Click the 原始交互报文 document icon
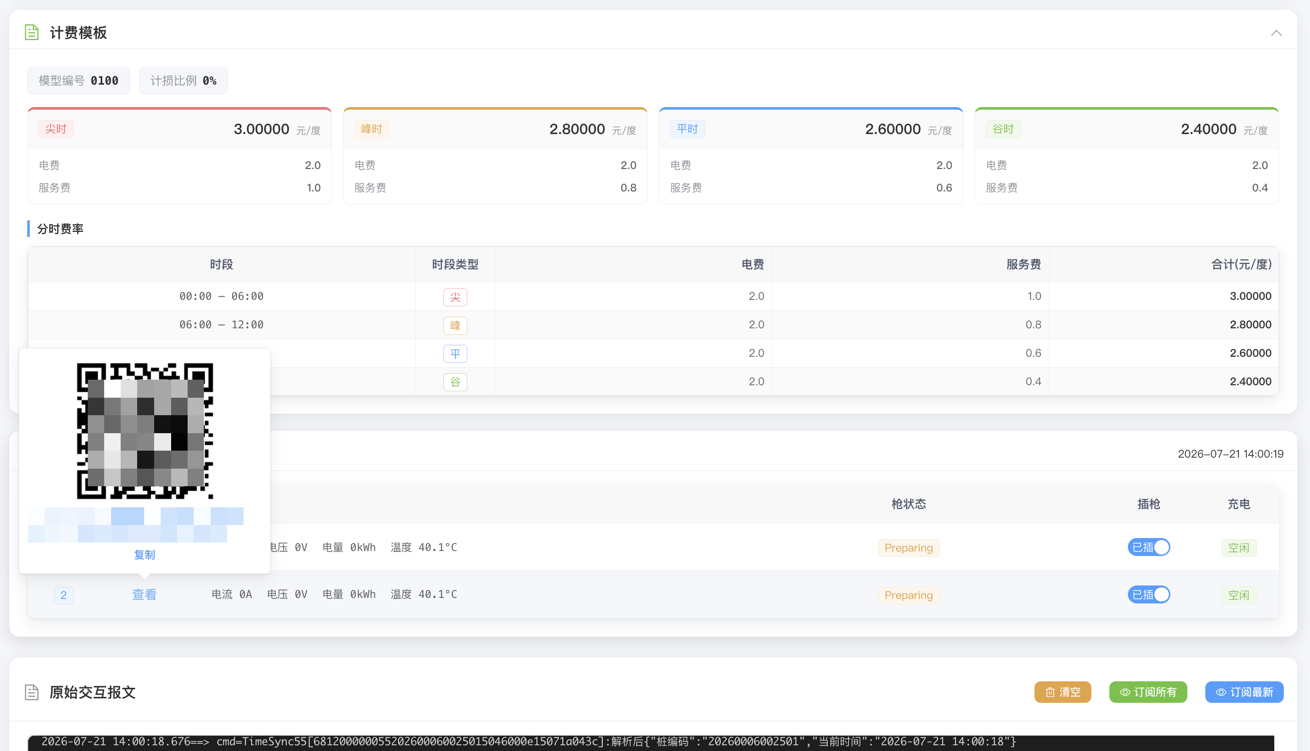 [32, 692]
